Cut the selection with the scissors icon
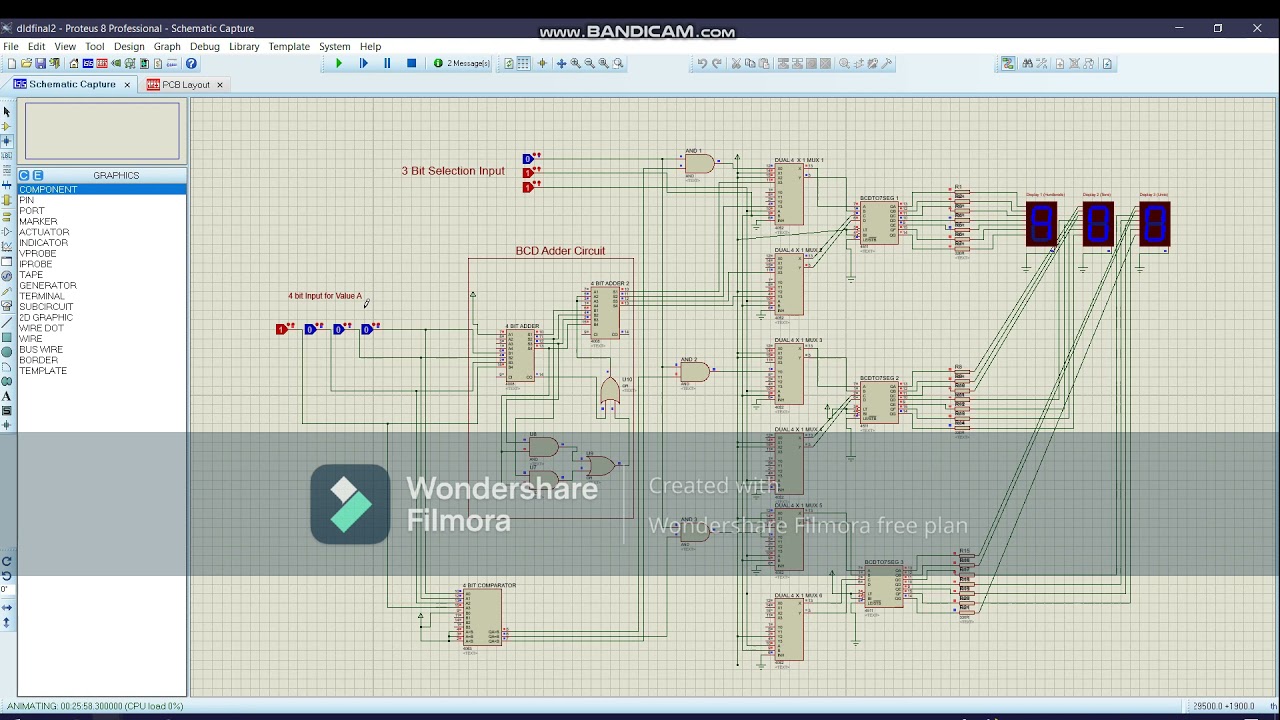Viewport: 1280px width, 720px height. (x=736, y=63)
